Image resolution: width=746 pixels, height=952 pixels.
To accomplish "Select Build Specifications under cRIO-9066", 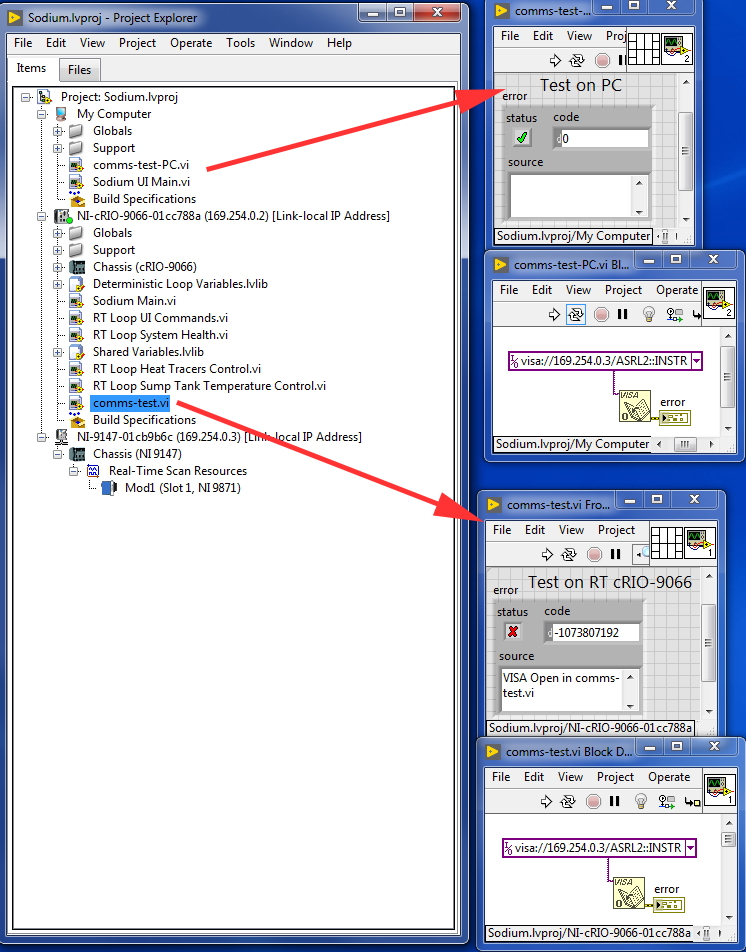I will [x=144, y=420].
